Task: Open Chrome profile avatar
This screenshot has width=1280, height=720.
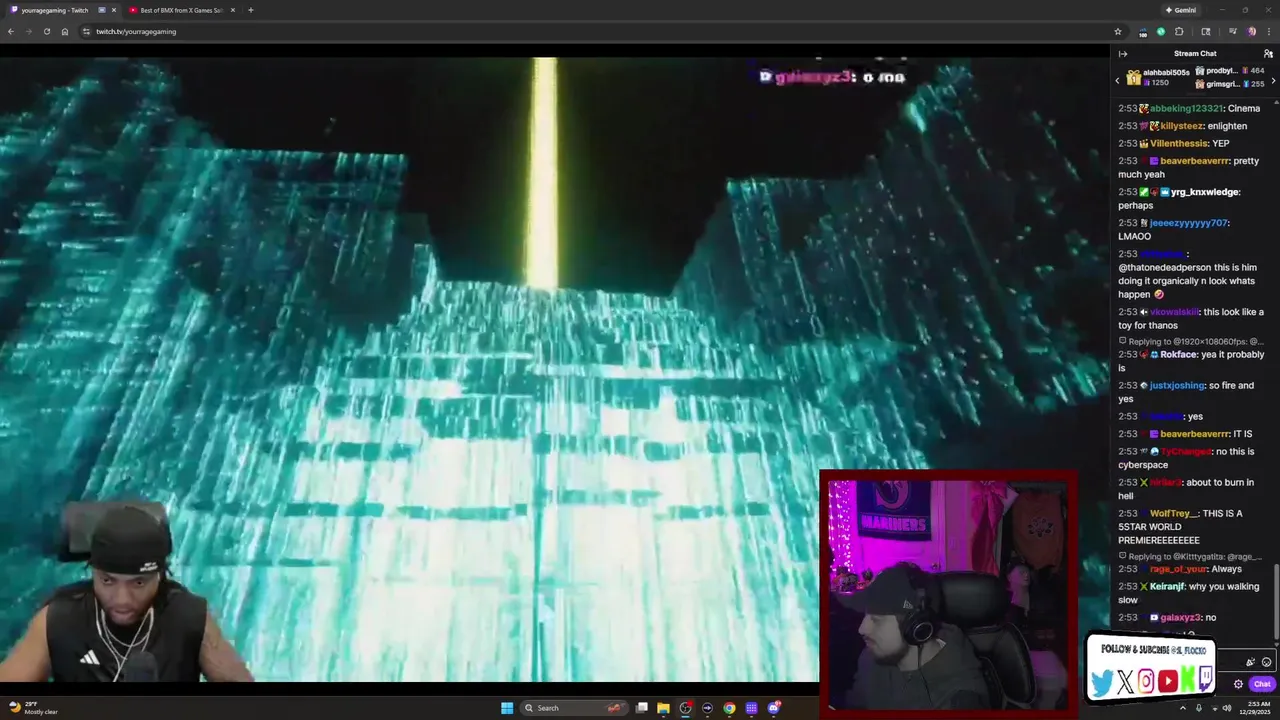Action: (x=1251, y=31)
